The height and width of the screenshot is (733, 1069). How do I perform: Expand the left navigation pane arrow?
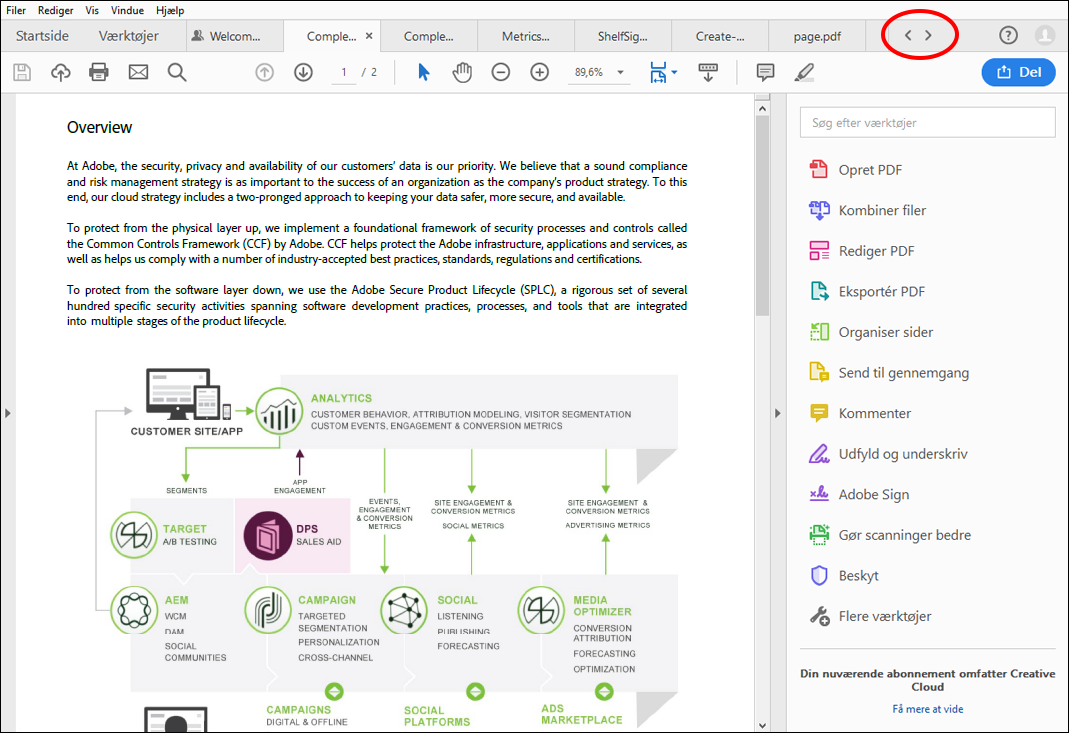tap(7, 413)
